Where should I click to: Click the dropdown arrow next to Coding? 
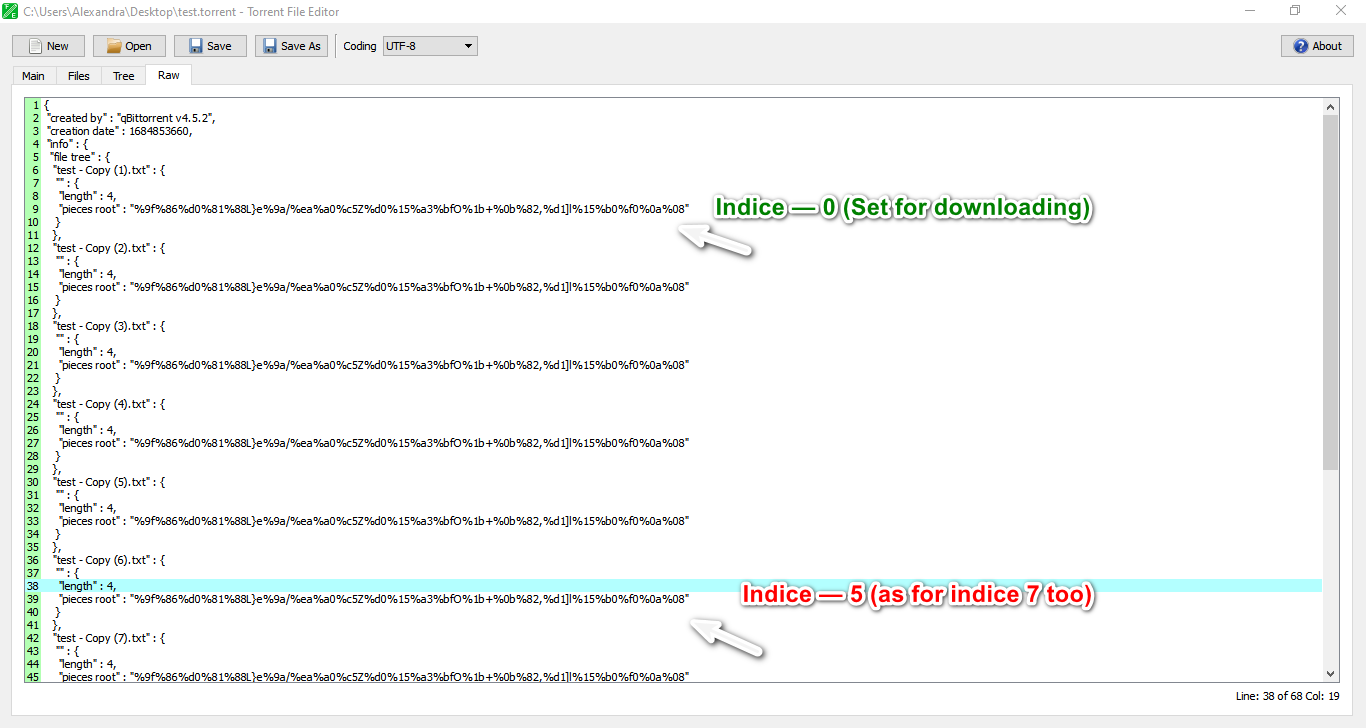466,45
